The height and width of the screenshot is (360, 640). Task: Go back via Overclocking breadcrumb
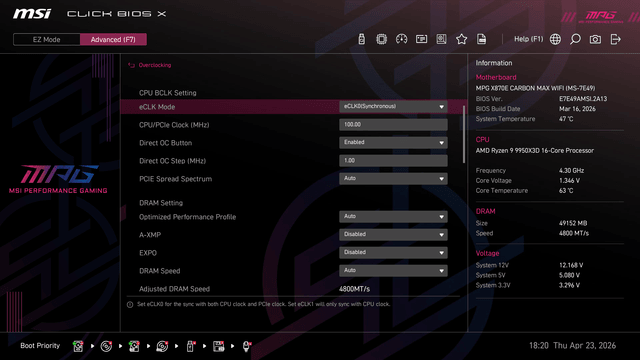click(155, 65)
